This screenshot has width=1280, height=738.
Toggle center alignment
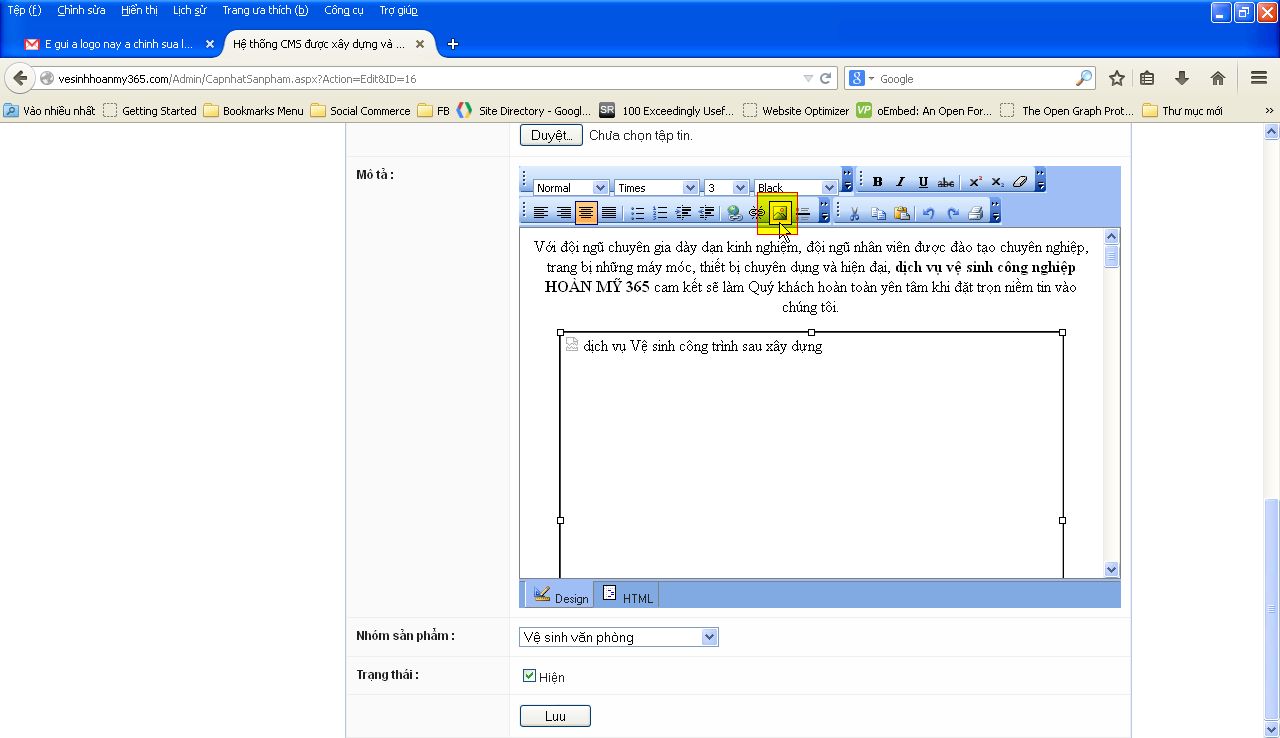point(586,213)
